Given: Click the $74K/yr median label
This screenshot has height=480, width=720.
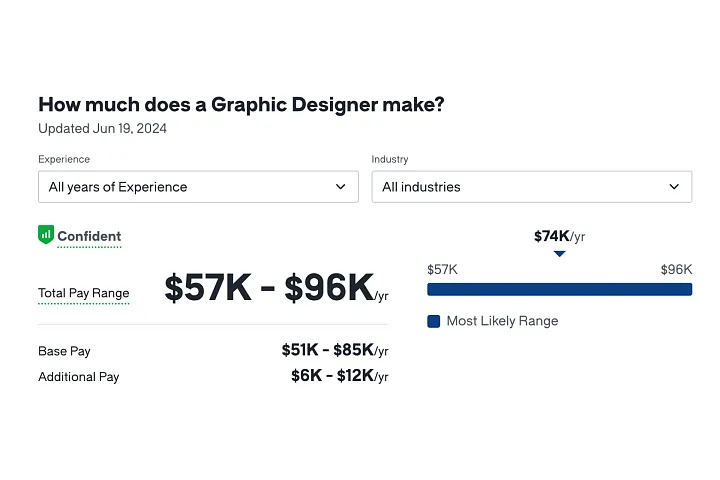Looking at the screenshot, I should coord(559,236).
